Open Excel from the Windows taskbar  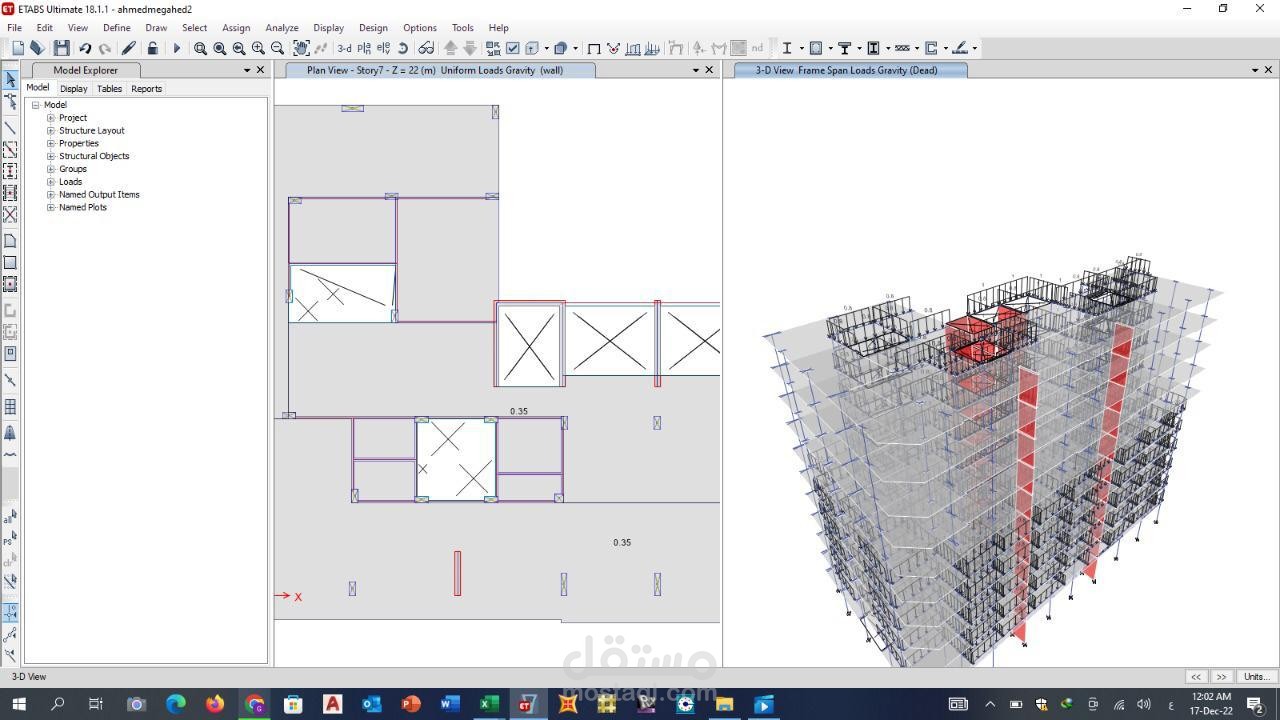tap(488, 704)
